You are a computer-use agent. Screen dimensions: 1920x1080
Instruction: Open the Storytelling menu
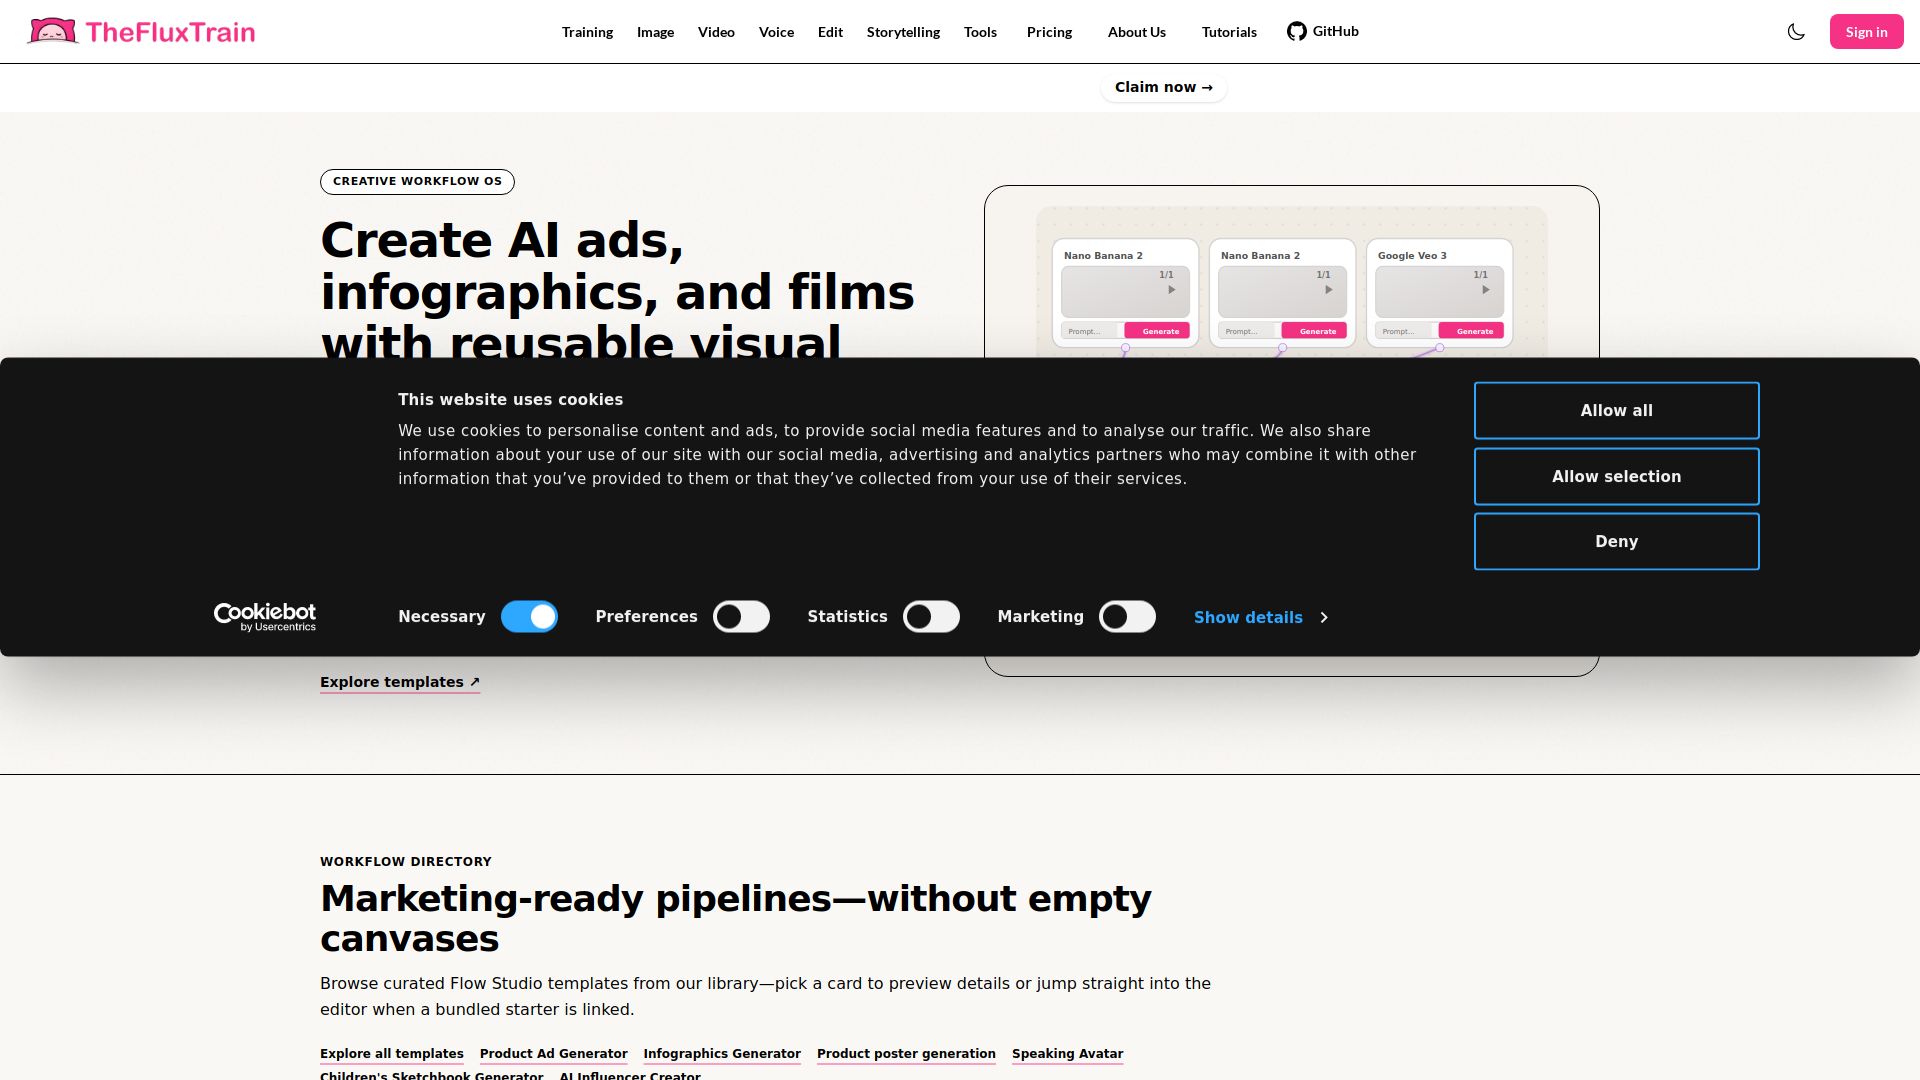click(x=903, y=32)
